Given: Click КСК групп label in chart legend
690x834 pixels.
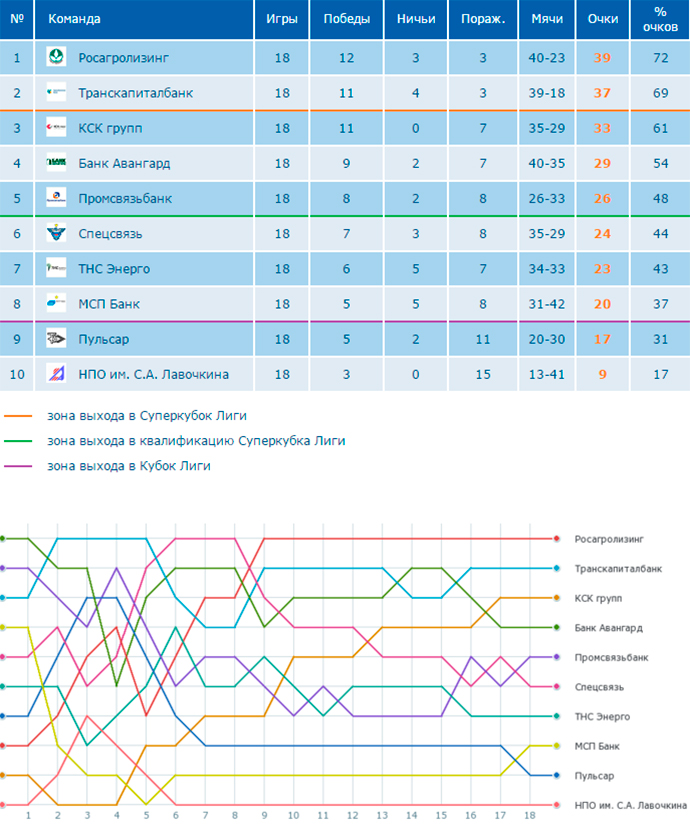Looking at the screenshot, I should [598, 598].
